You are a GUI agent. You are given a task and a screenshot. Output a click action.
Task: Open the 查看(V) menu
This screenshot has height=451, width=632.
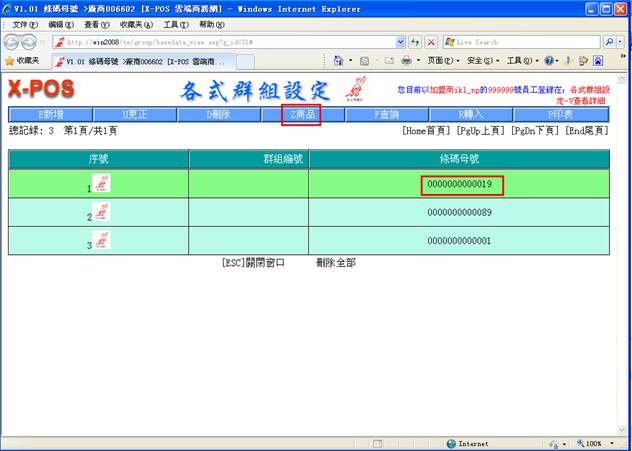pos(97,24)
